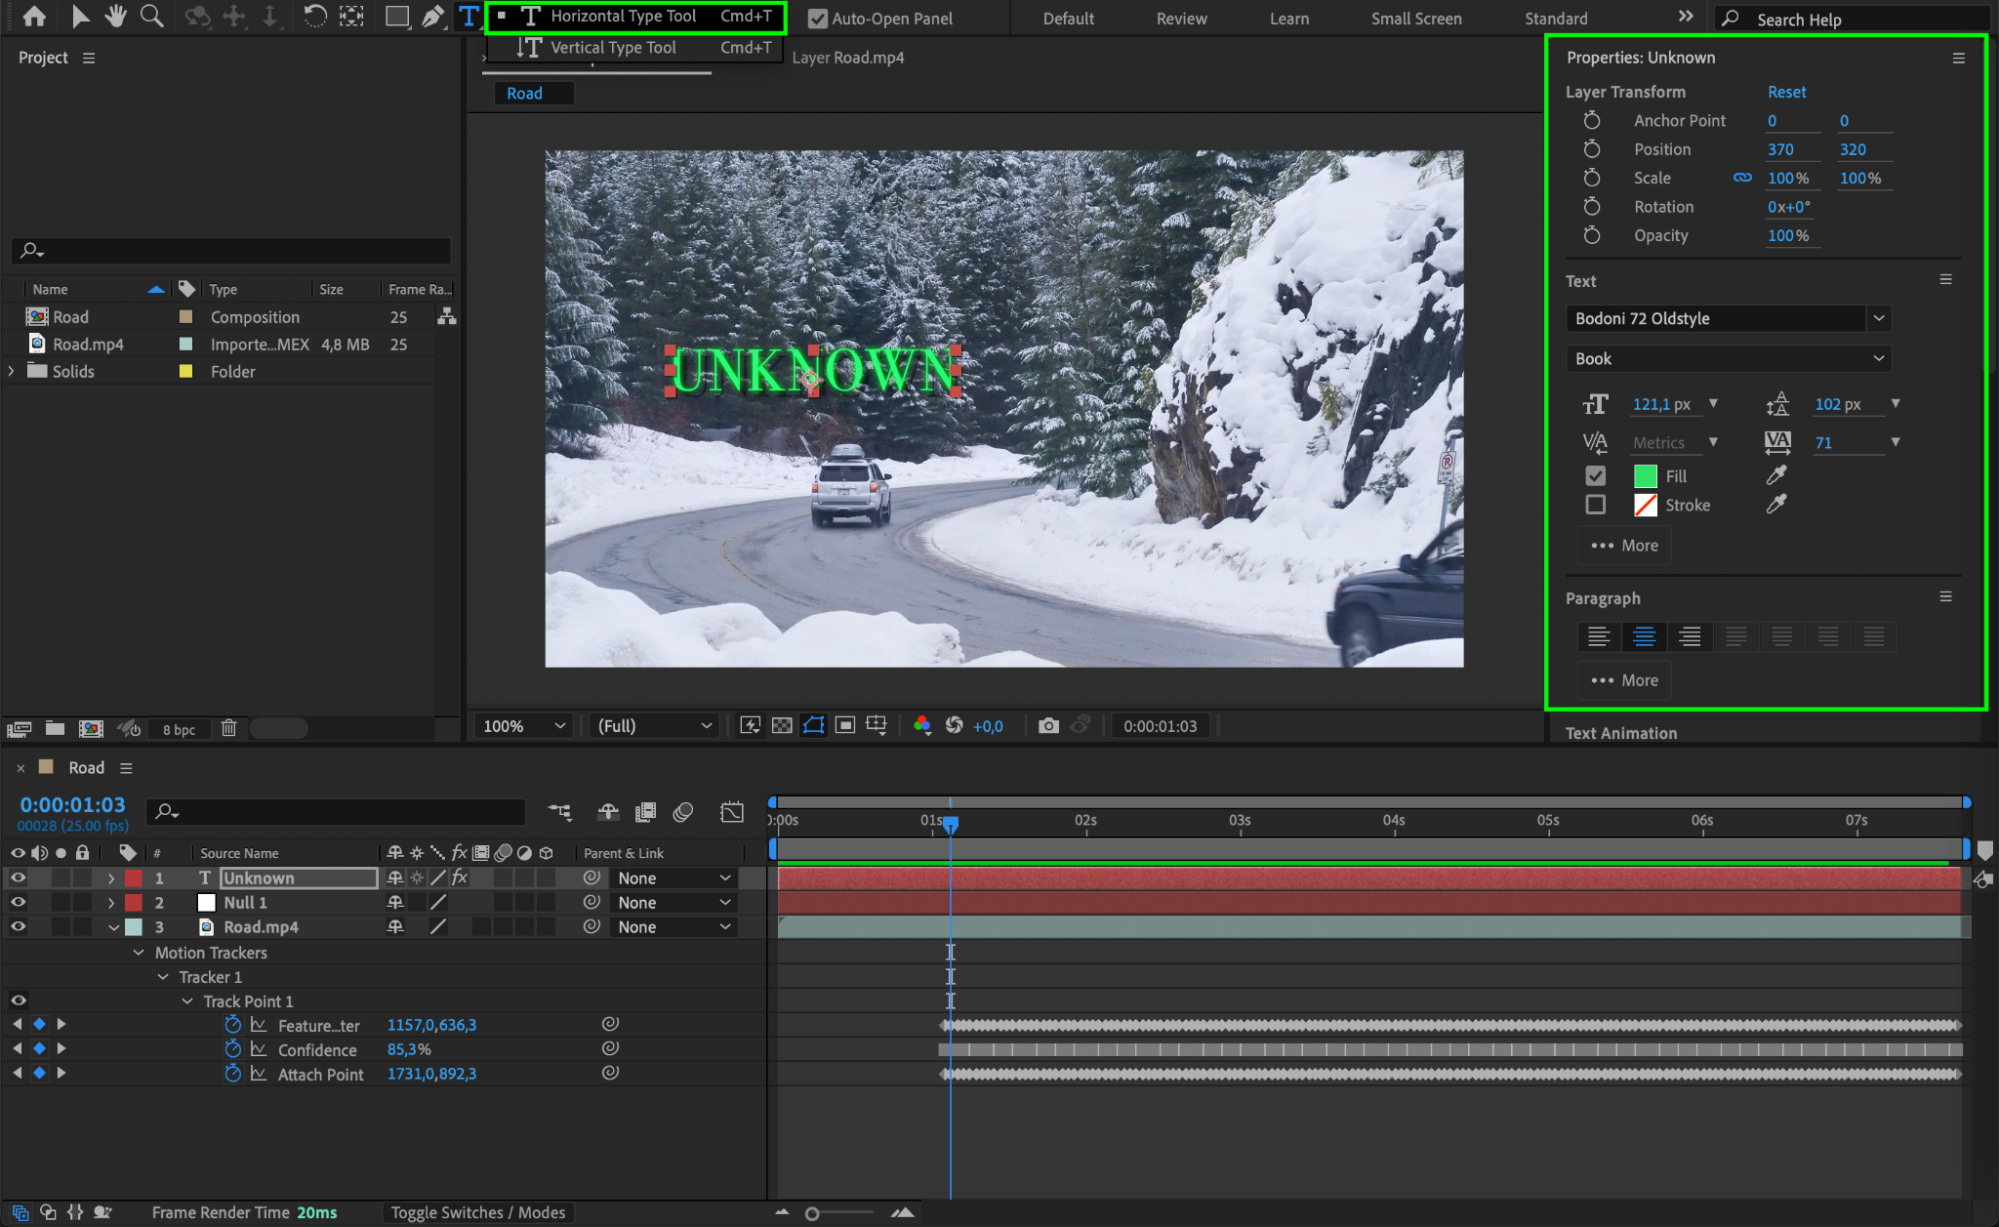
Task: Switch to the Review workspace
Action: pyautogui.click(x=1181, y=18)
